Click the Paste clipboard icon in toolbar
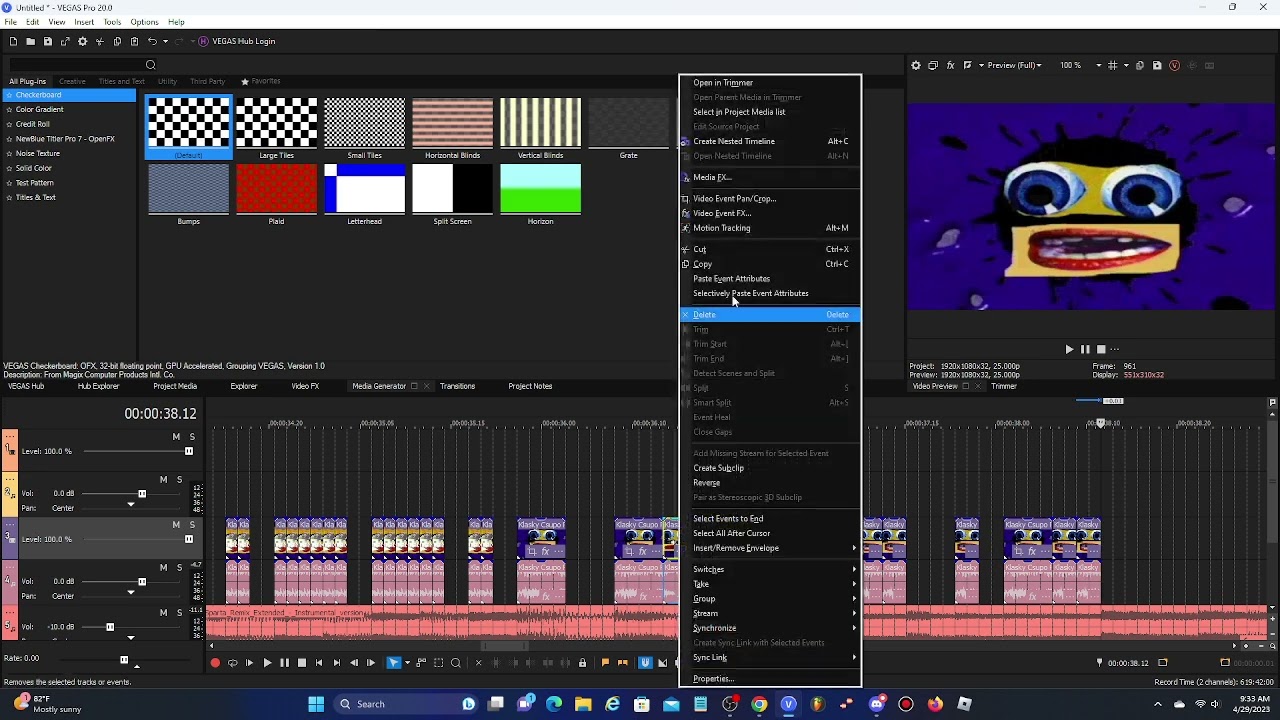The height and width of the screenshot is (720, 1280). click(x=134, y=41)
